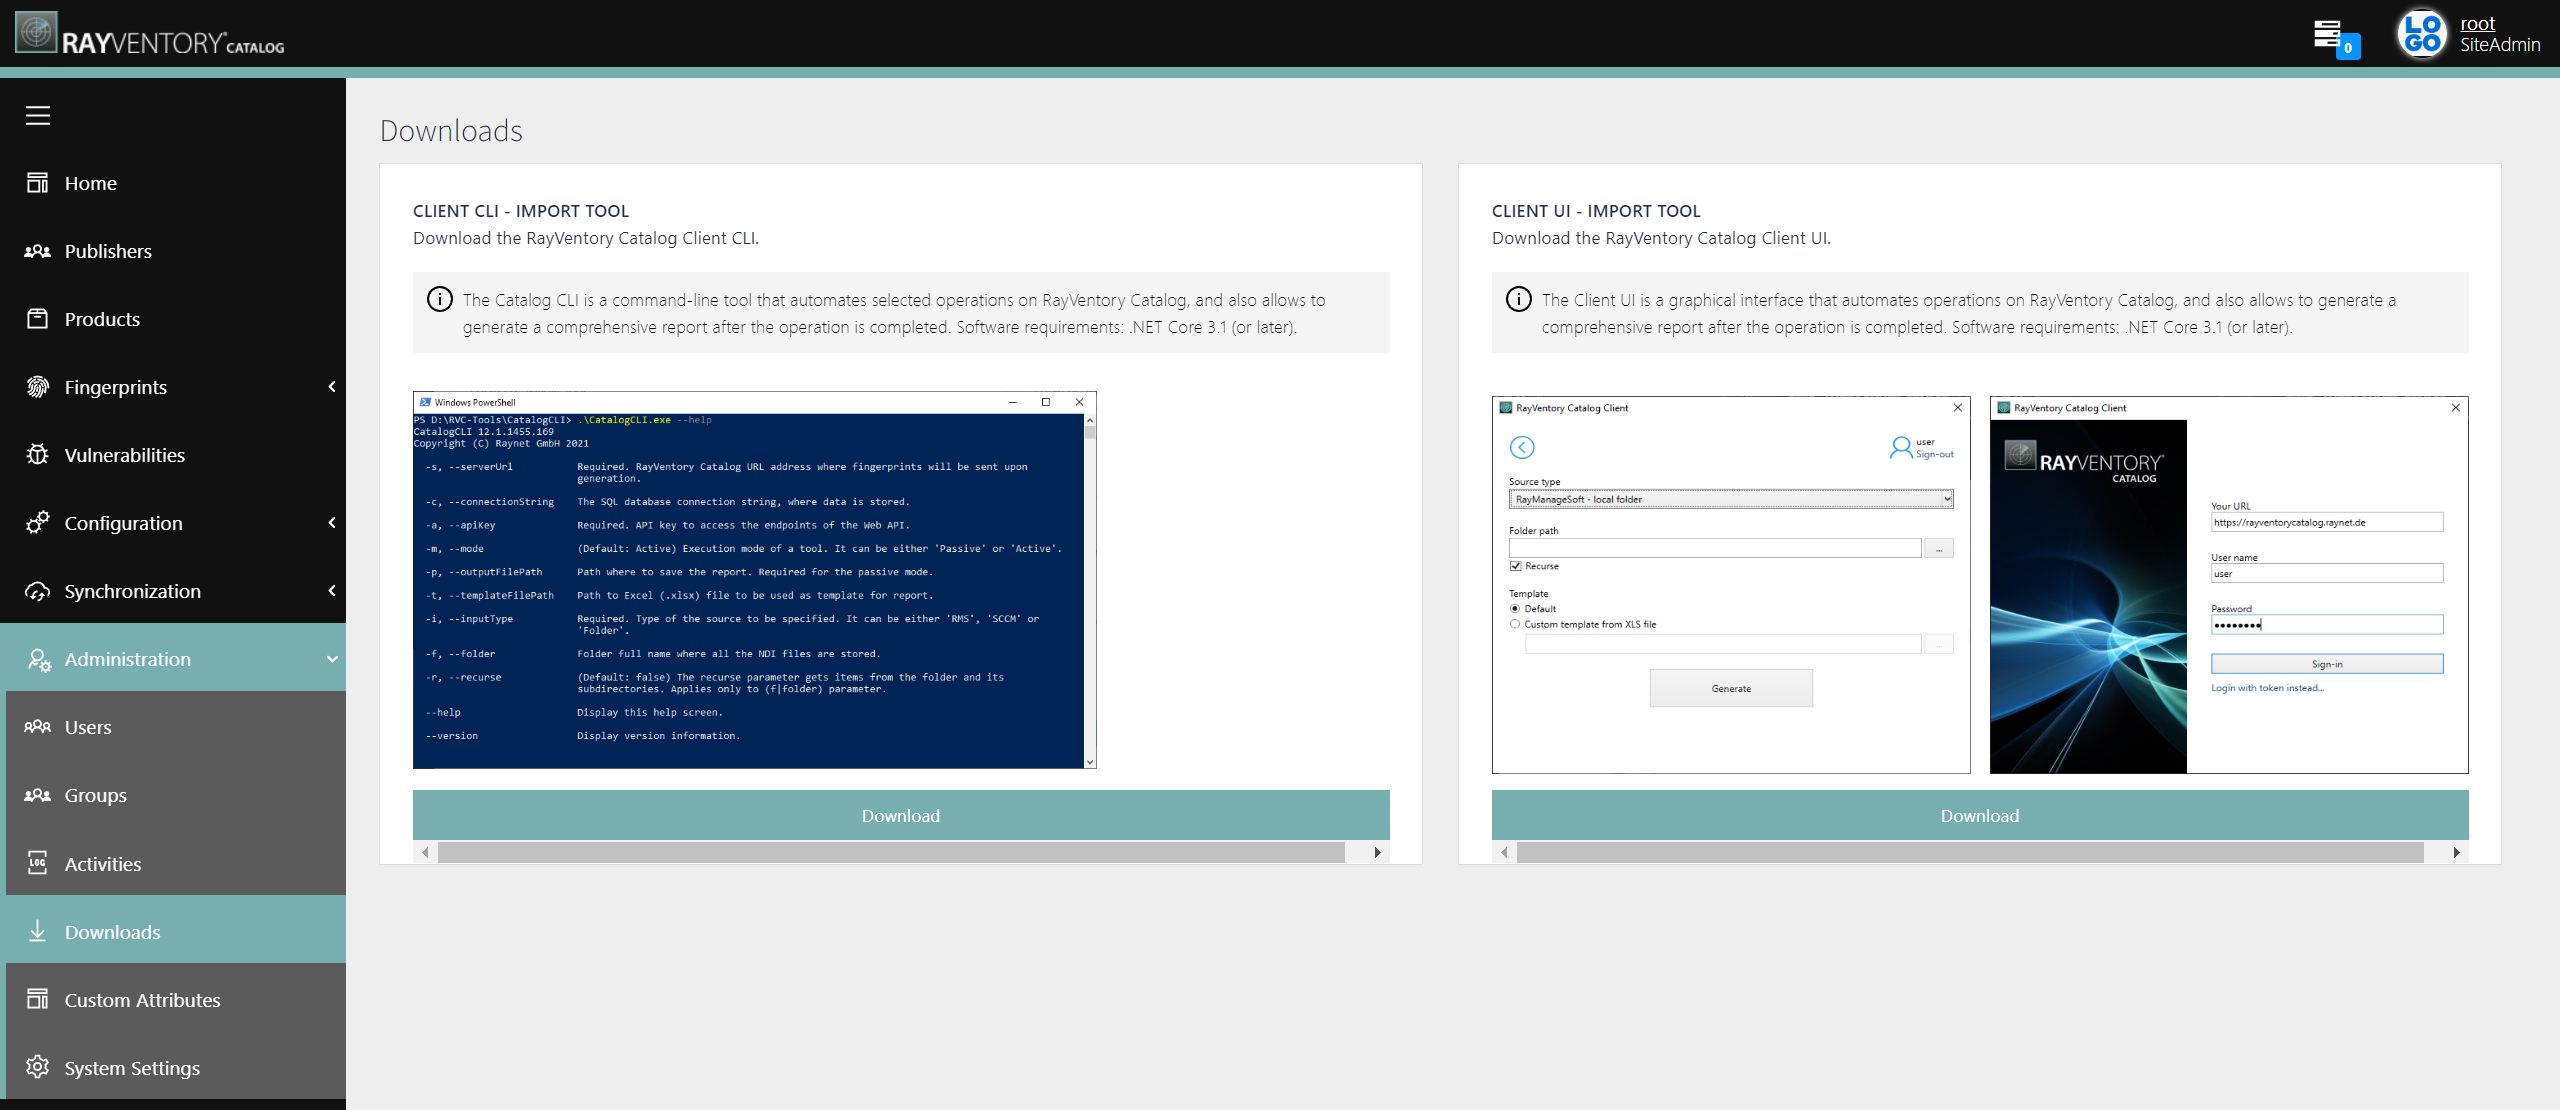Toggle the hamburger sidebar menu

pos(38,115)
